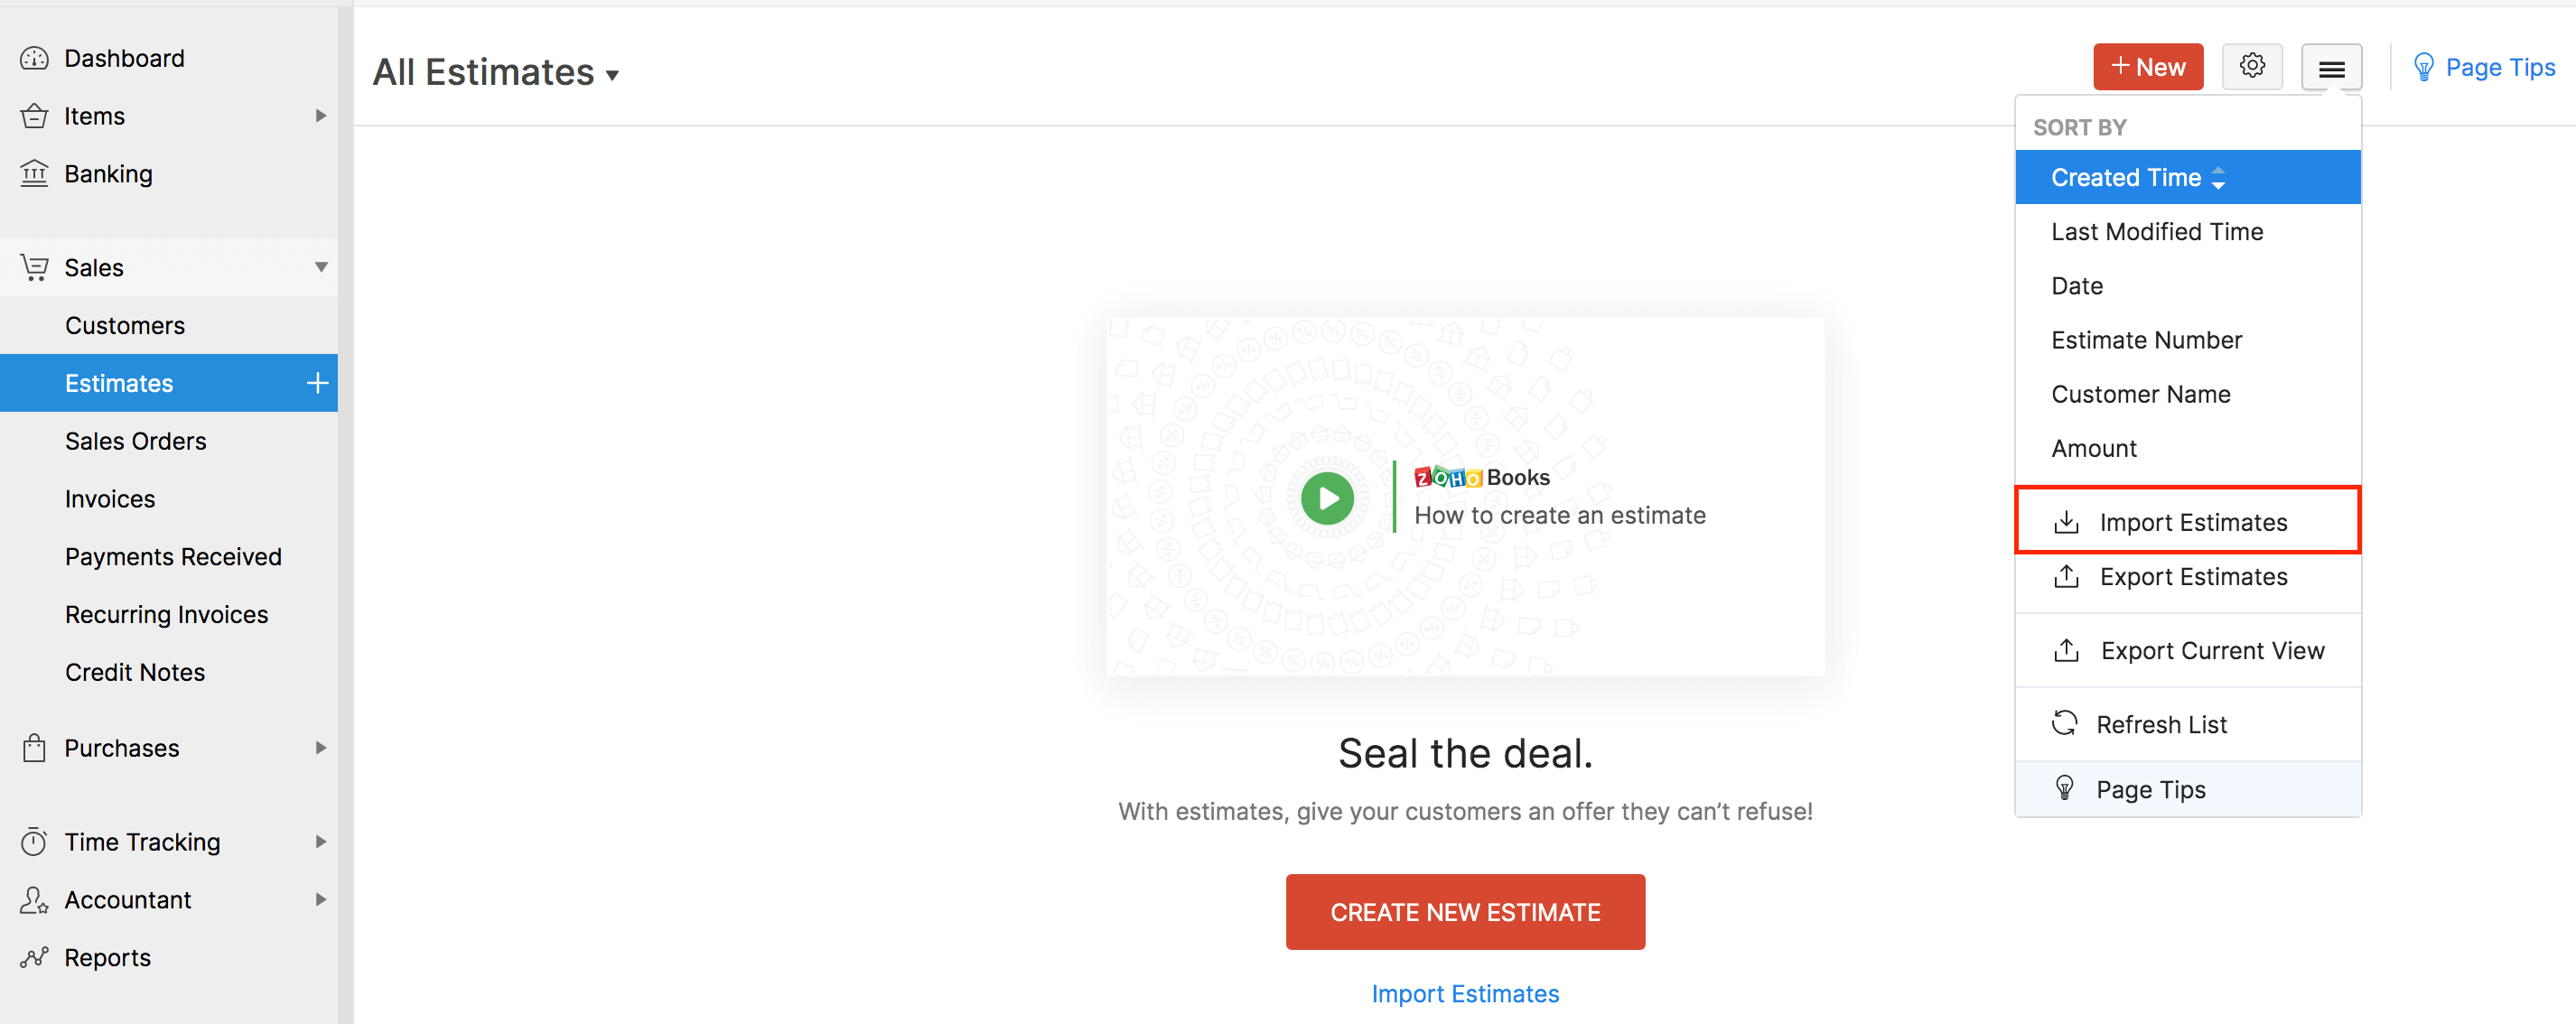Click the Banking building icon
The height and width of the screenshot is (1024, 2576).
pyautogui.click(x=34, y=174)
